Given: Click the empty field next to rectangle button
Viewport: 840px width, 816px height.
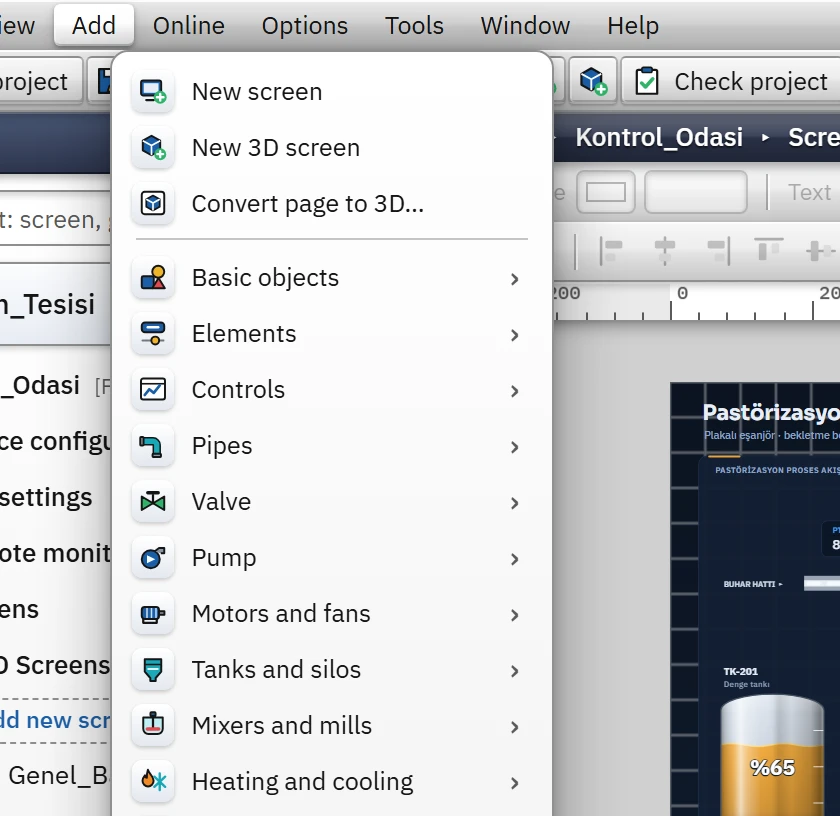Looking at the screenshot, I should coord(695,192).
